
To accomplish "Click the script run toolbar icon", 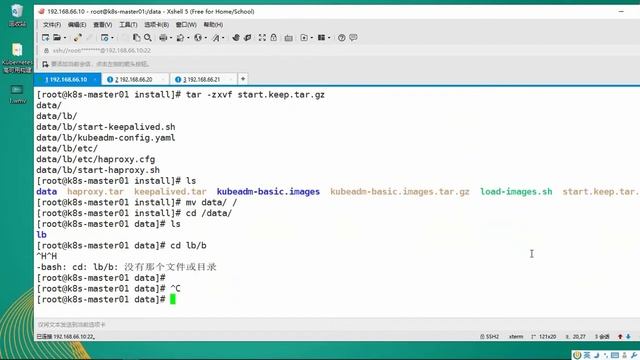I will click(x=304, y=38).
